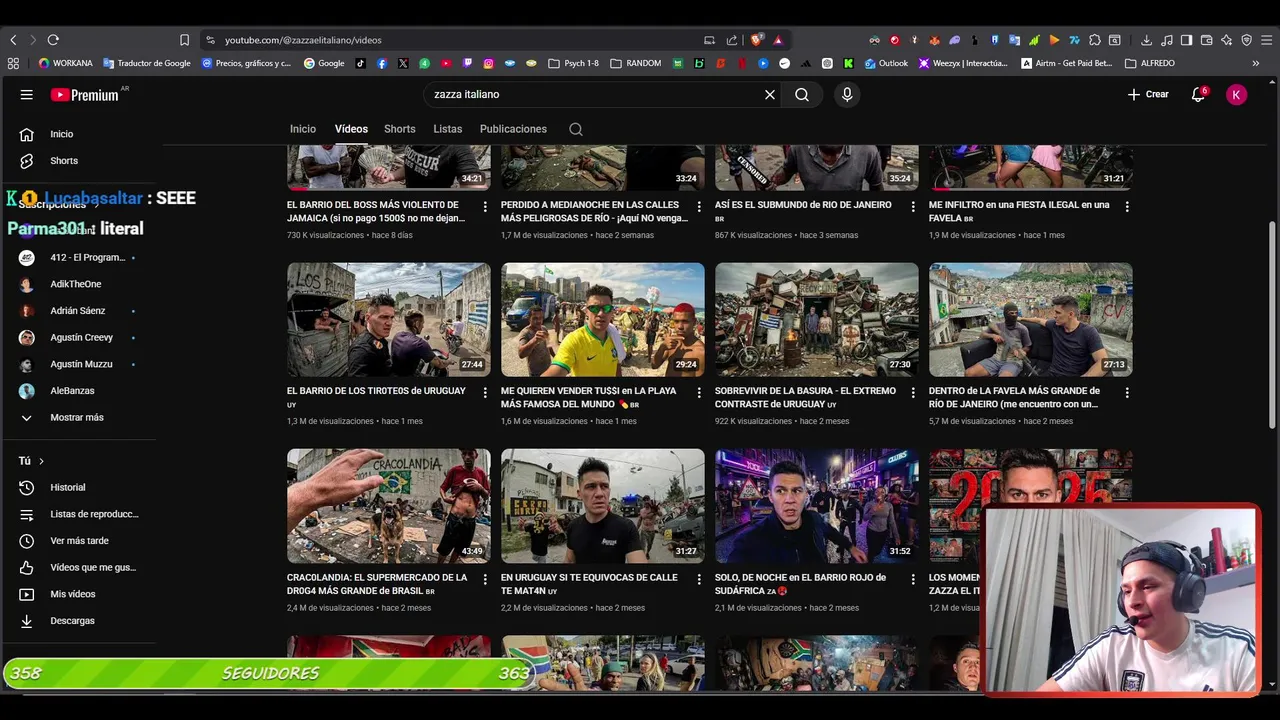Go back in the browser
The image size is (1280, 720).
(13, 40)
